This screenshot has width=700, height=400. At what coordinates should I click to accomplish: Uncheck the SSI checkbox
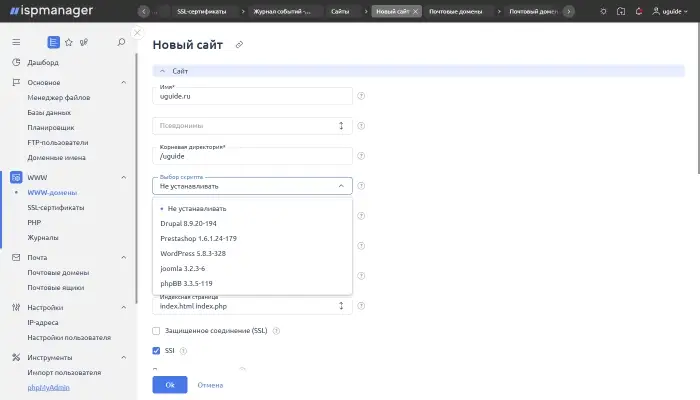point(156,351)
